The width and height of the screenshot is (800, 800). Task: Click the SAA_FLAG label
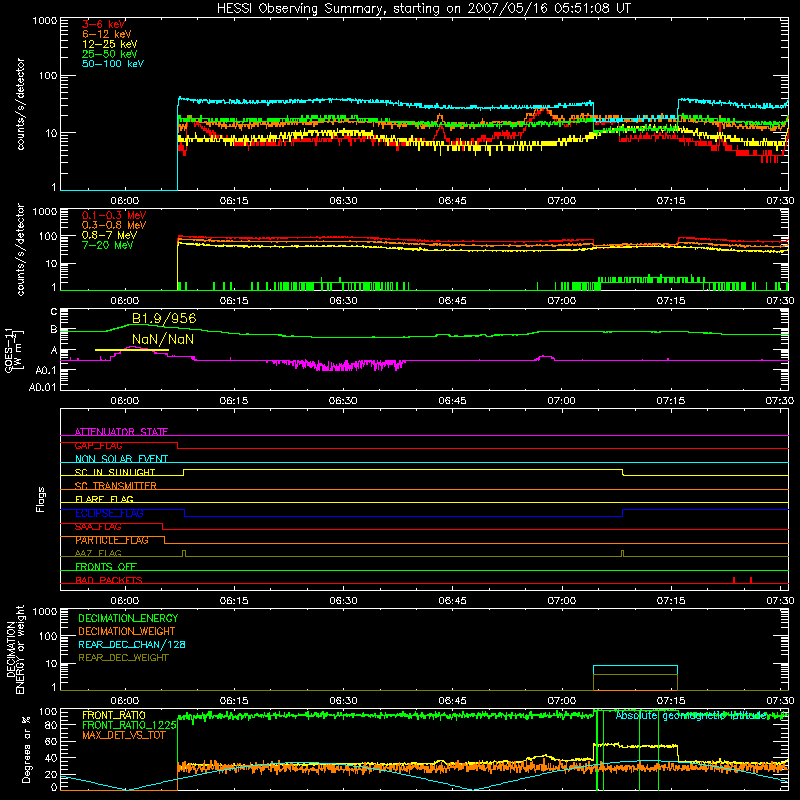tap(98, 527)
